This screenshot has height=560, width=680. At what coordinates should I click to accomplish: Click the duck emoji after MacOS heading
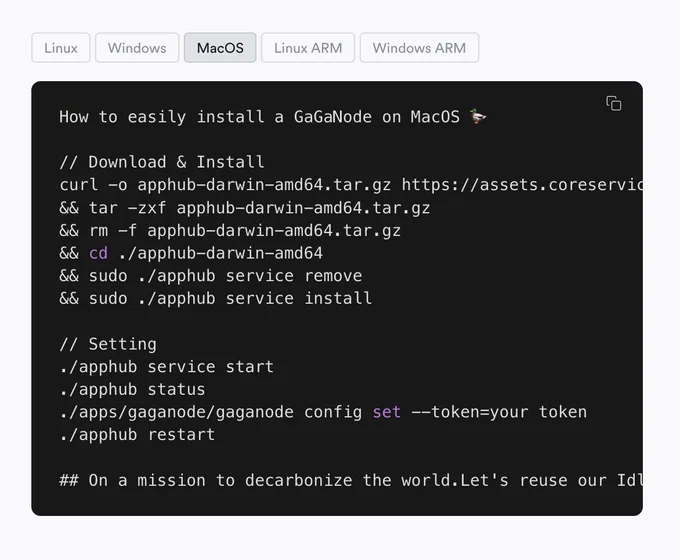[x=478, y=116]
